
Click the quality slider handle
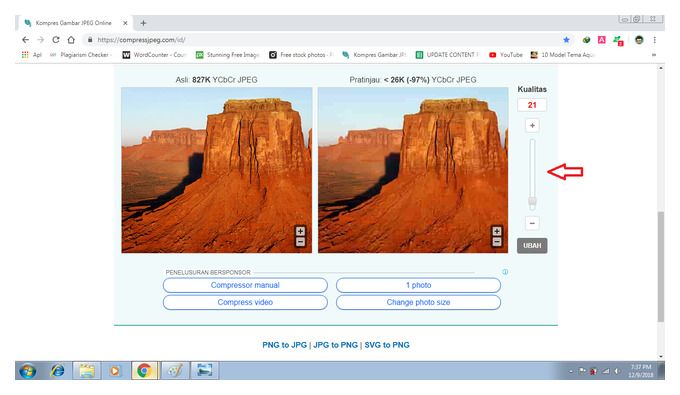(x=532, y=202)
